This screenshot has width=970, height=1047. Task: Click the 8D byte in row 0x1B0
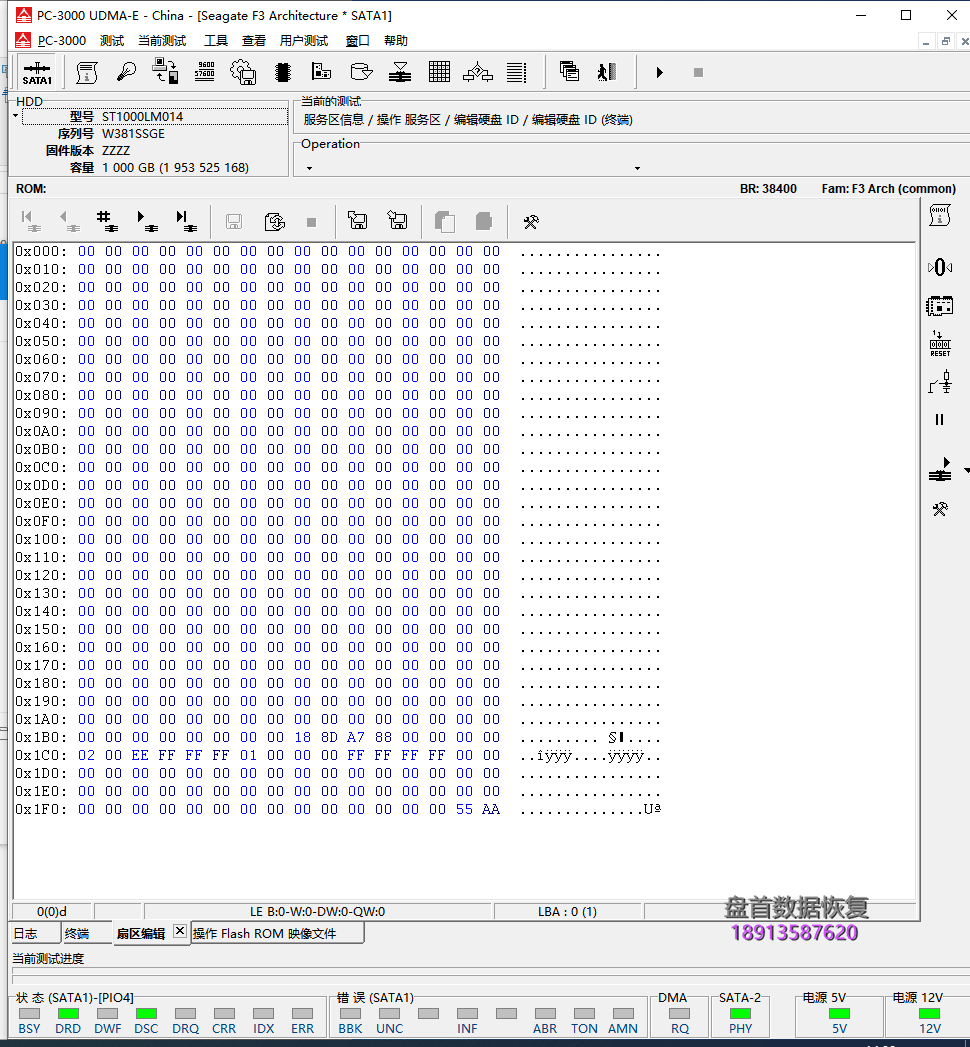coord(329,737)
